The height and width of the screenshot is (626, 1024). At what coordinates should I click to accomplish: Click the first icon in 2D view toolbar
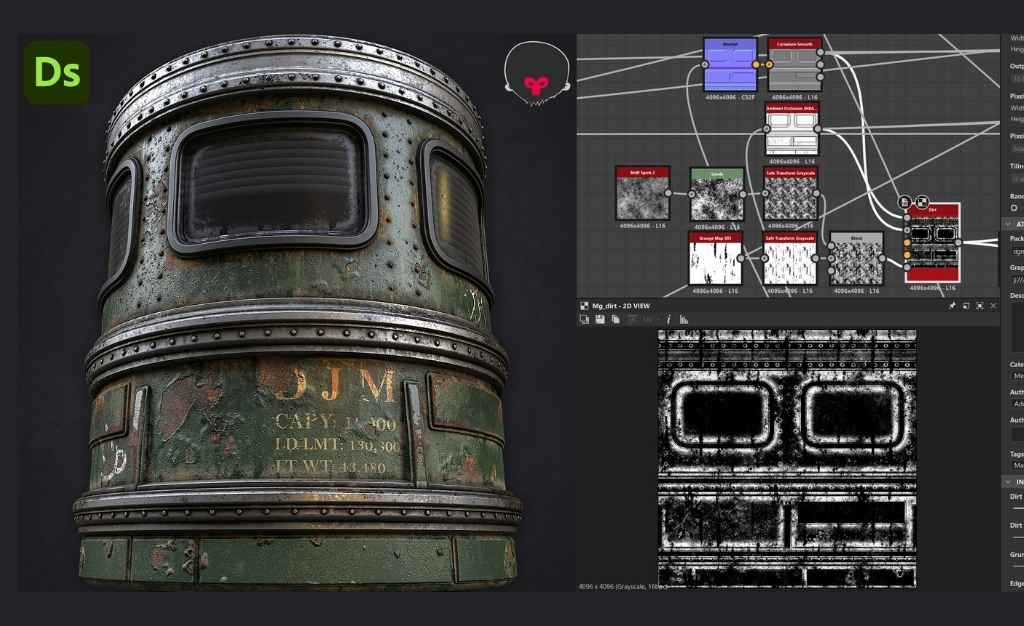[584, 319]
